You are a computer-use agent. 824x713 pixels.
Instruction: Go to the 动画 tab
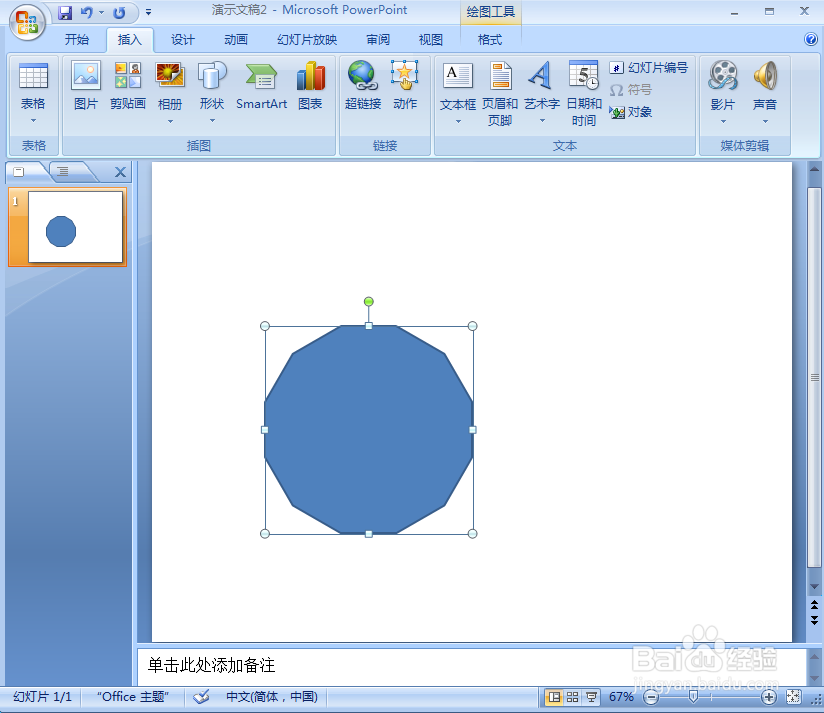point(236,39)
